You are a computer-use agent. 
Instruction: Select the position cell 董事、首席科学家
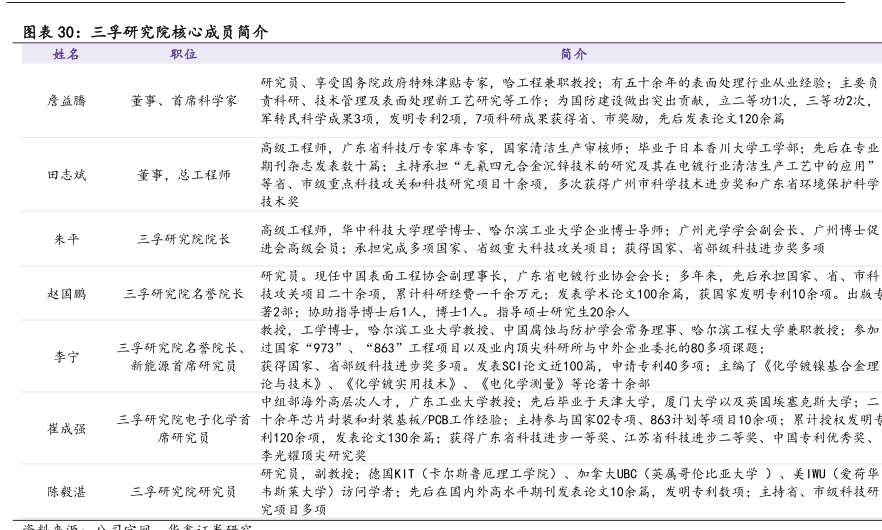point(183,102)
